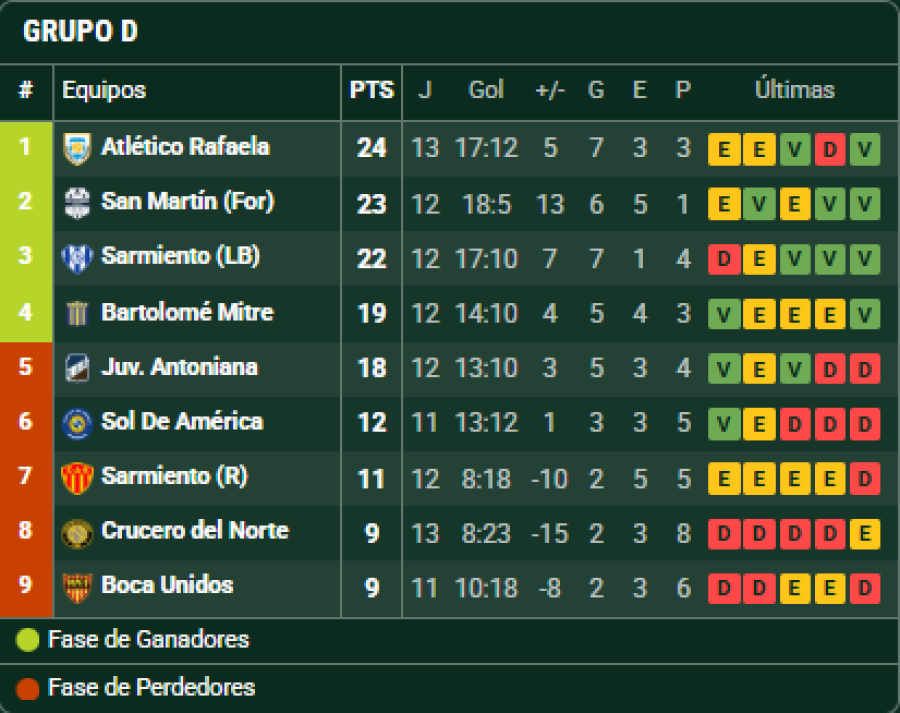This screenshot has width=900, height=713.
Task: Click the Atlético Rafaela team crest
Action: pyautogui.click(x=77, y=148)
